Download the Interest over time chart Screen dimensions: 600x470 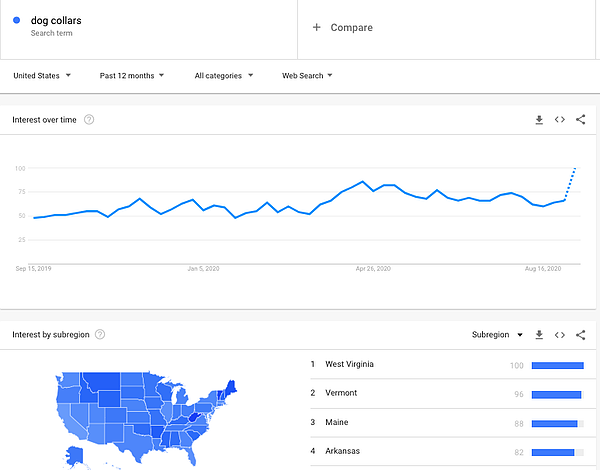539,120
